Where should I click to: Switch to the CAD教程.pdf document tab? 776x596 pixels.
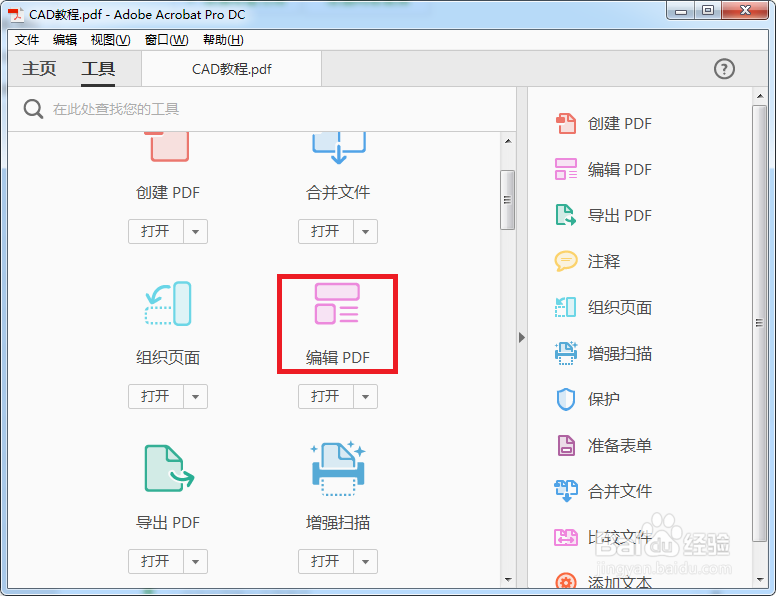coord(232,69)
